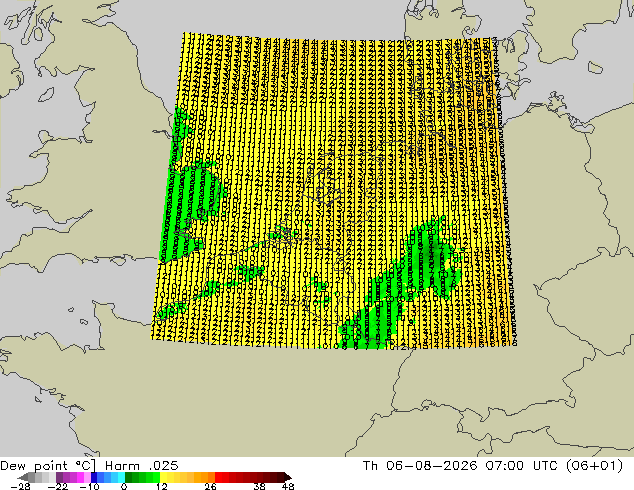Click the bright red legend swatch
The width and height of the screenshot is (634, 490).
[218, 477]
